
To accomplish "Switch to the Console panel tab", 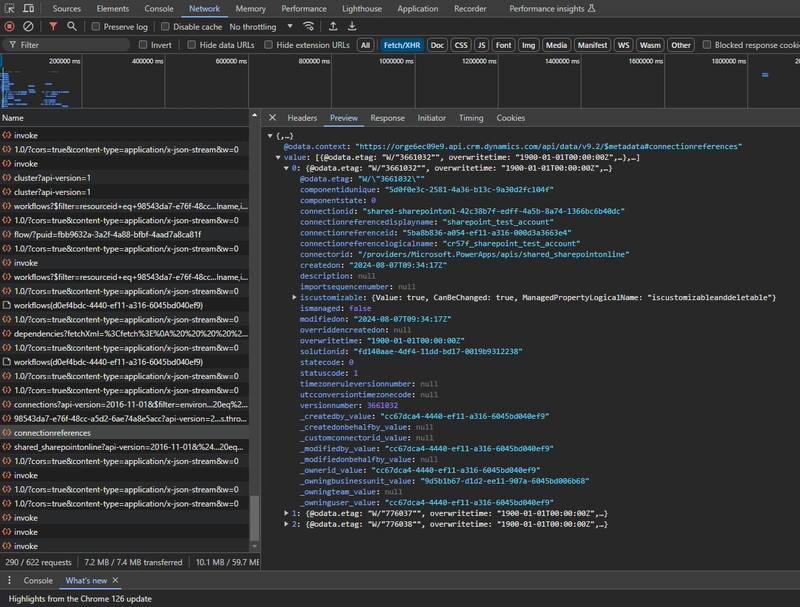I will click(158, 8).
